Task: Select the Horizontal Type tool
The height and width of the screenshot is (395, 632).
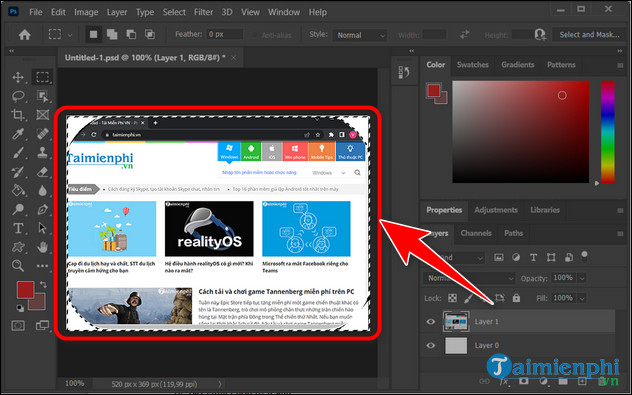Action: pos(18,228)
